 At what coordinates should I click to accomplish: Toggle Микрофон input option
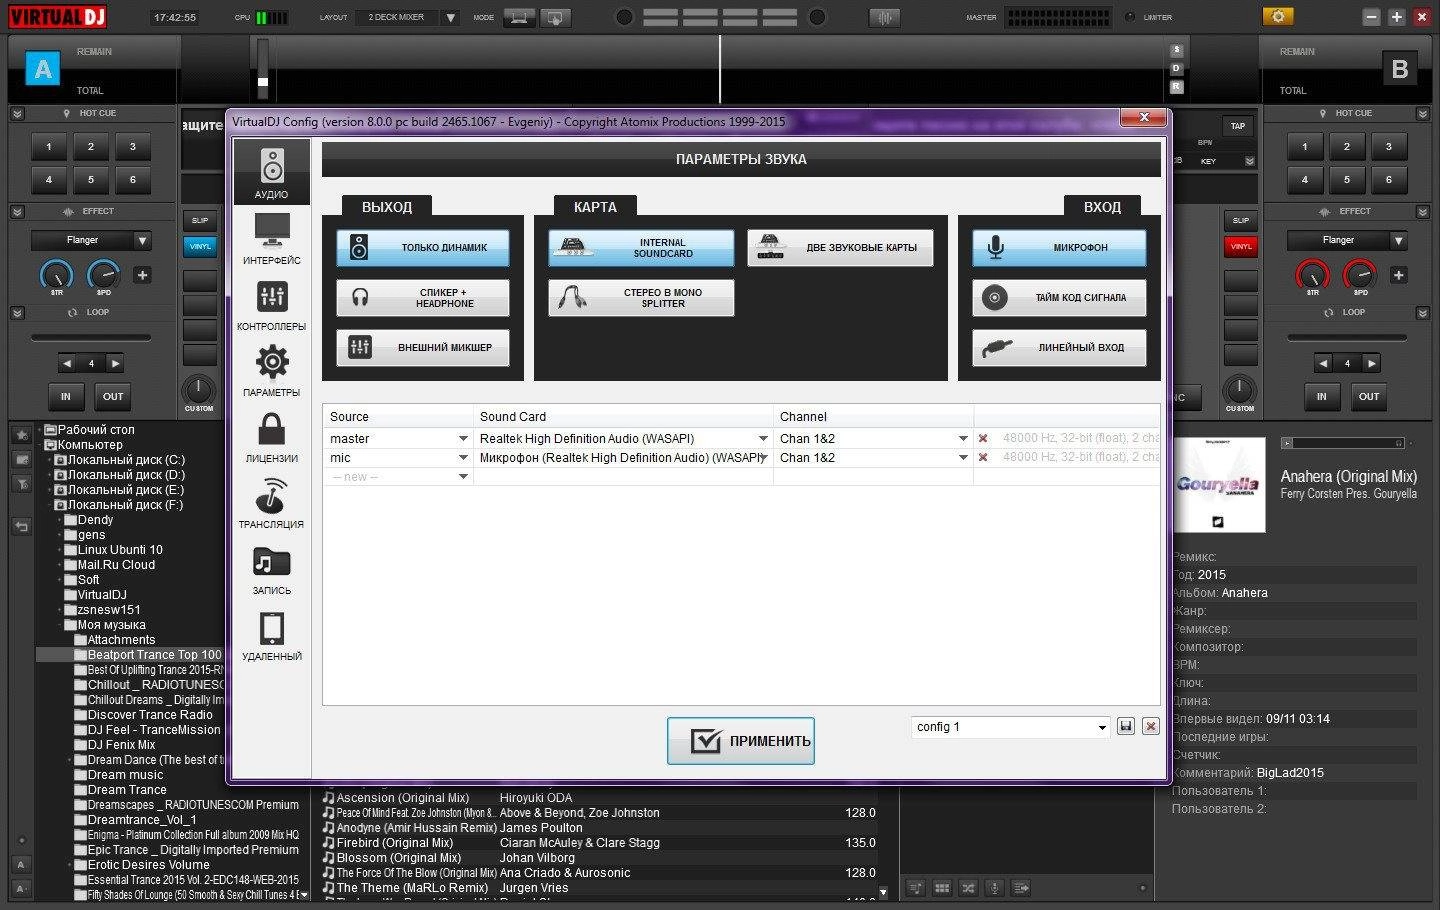point(1059,248)
